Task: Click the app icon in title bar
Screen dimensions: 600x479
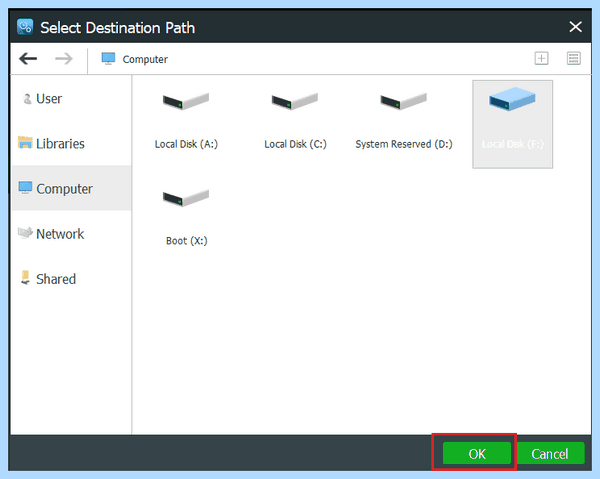Action: click(x=25, y=27)
